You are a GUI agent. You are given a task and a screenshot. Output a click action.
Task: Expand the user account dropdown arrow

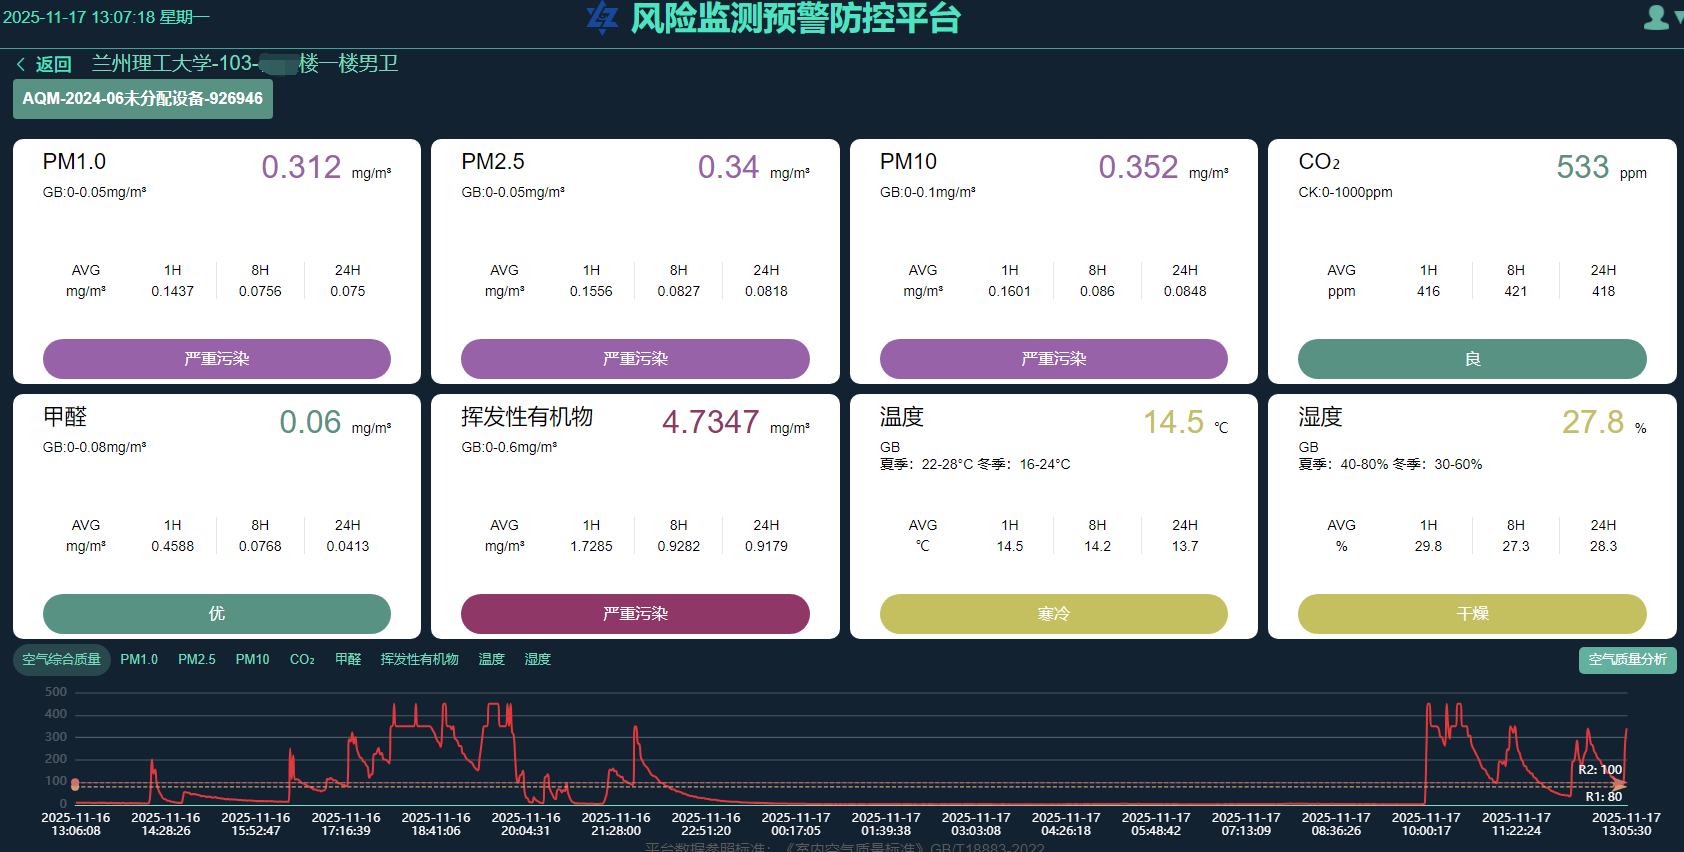click(1677, 18)
